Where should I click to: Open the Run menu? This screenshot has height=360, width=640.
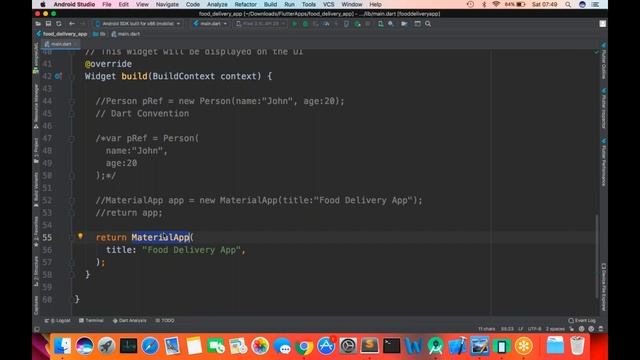pyautogui.click(x=289, y=4)
